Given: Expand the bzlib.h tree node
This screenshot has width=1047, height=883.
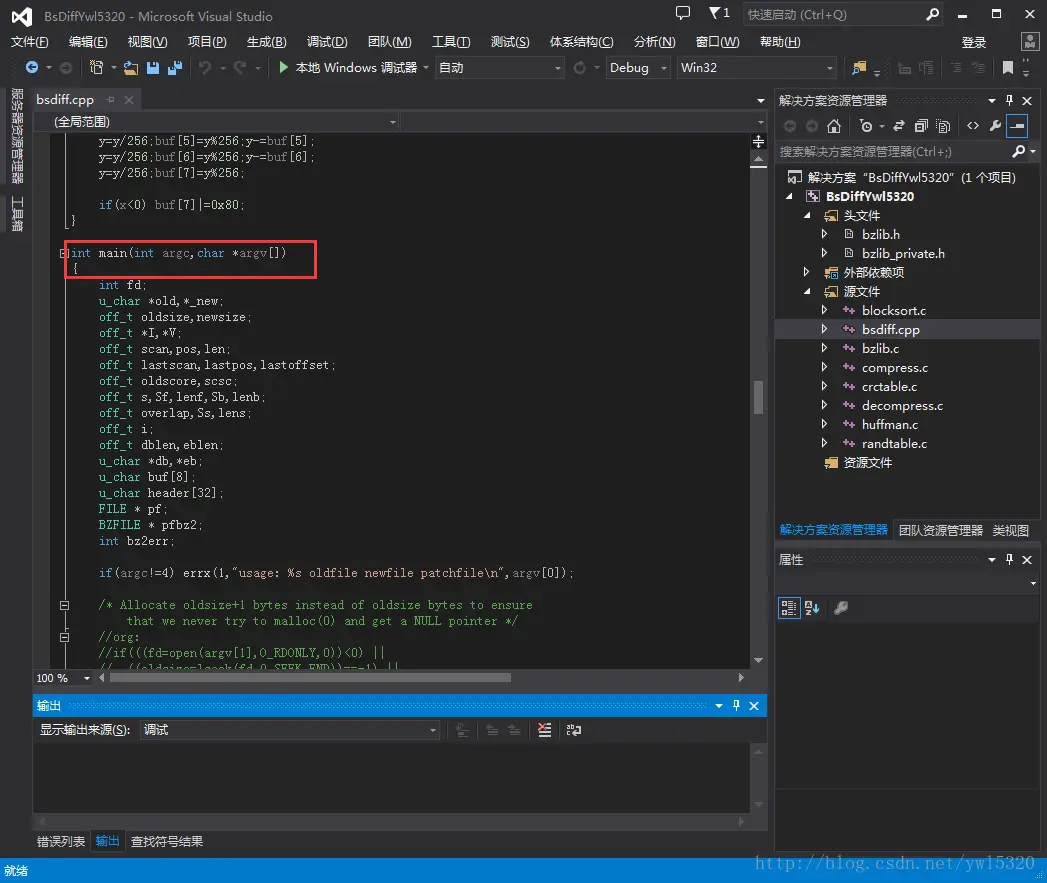Looking at the screenshot, I should click(824, 234).
